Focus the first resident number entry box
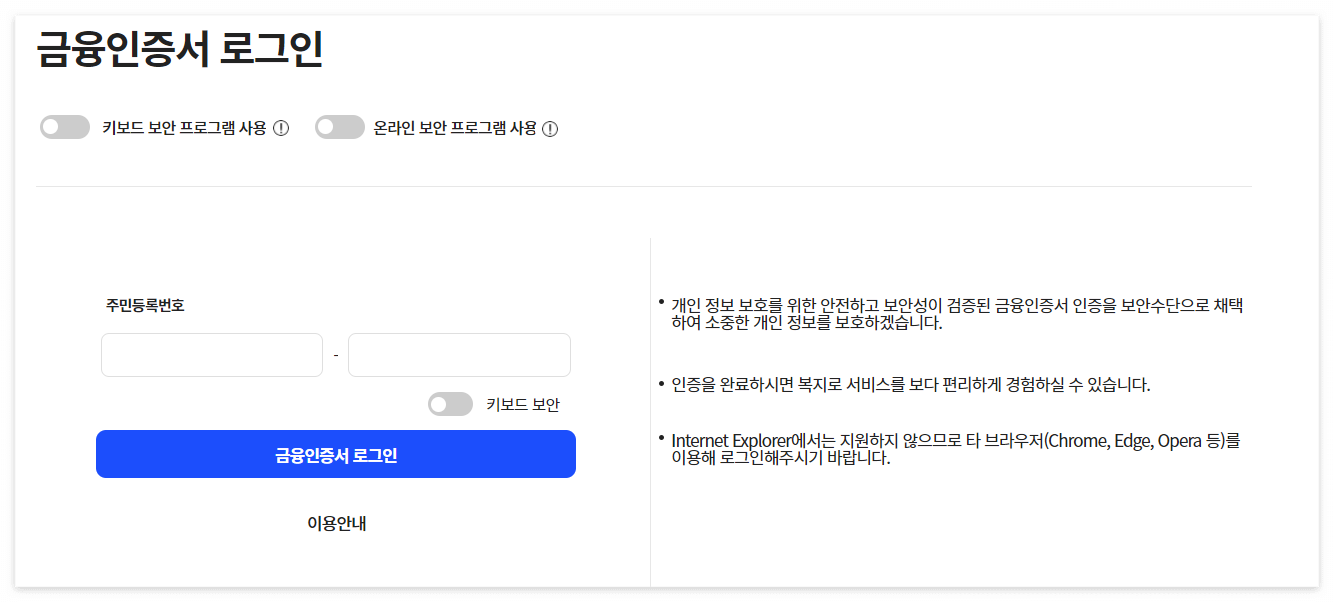 point(211,354)
